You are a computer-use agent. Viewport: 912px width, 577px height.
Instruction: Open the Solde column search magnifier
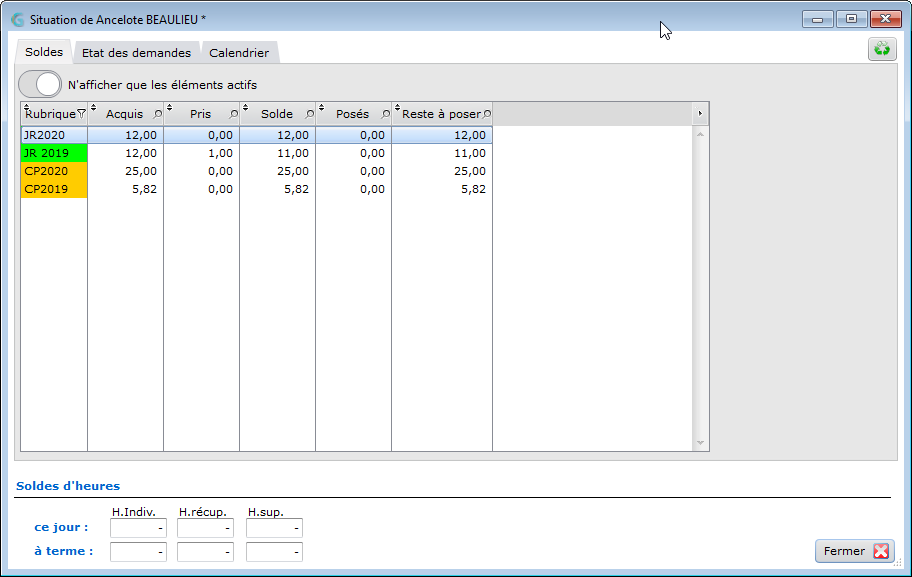(x=309, y=114)
